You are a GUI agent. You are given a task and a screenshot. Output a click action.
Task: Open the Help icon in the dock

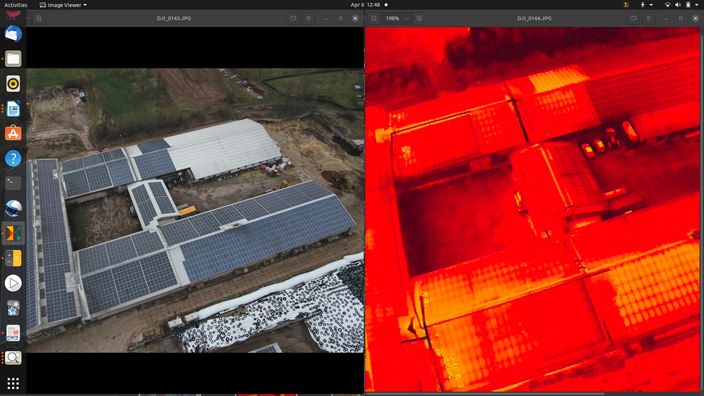pyautogui.click(x=13, y=158)
